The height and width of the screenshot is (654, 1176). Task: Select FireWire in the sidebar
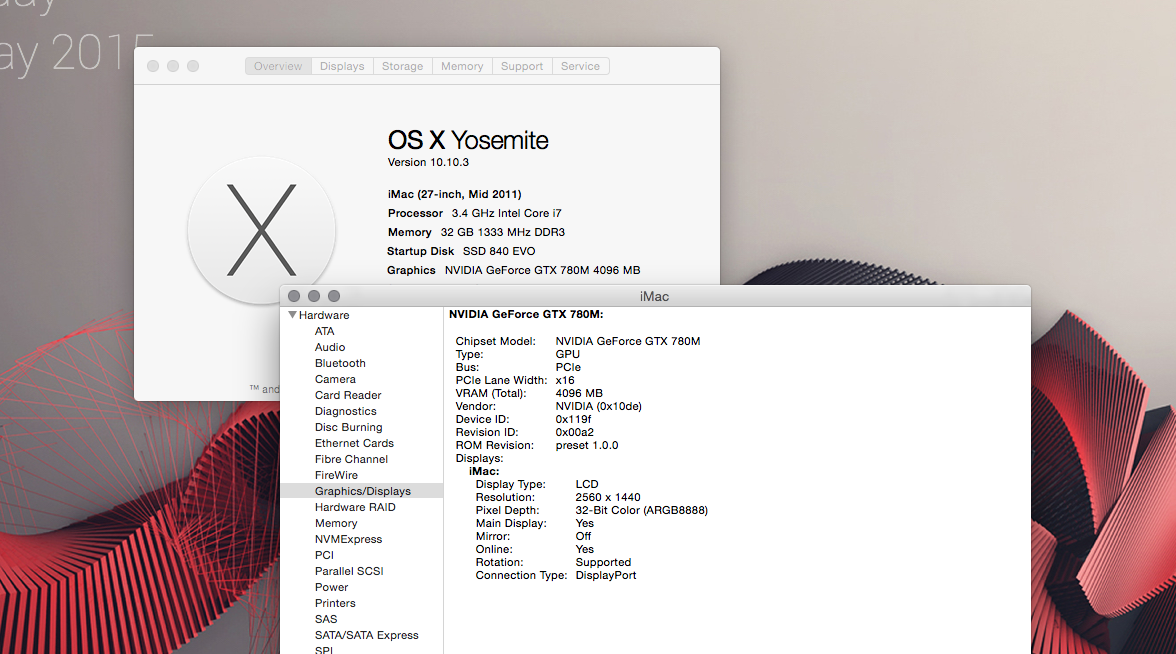tap(337, 475)
